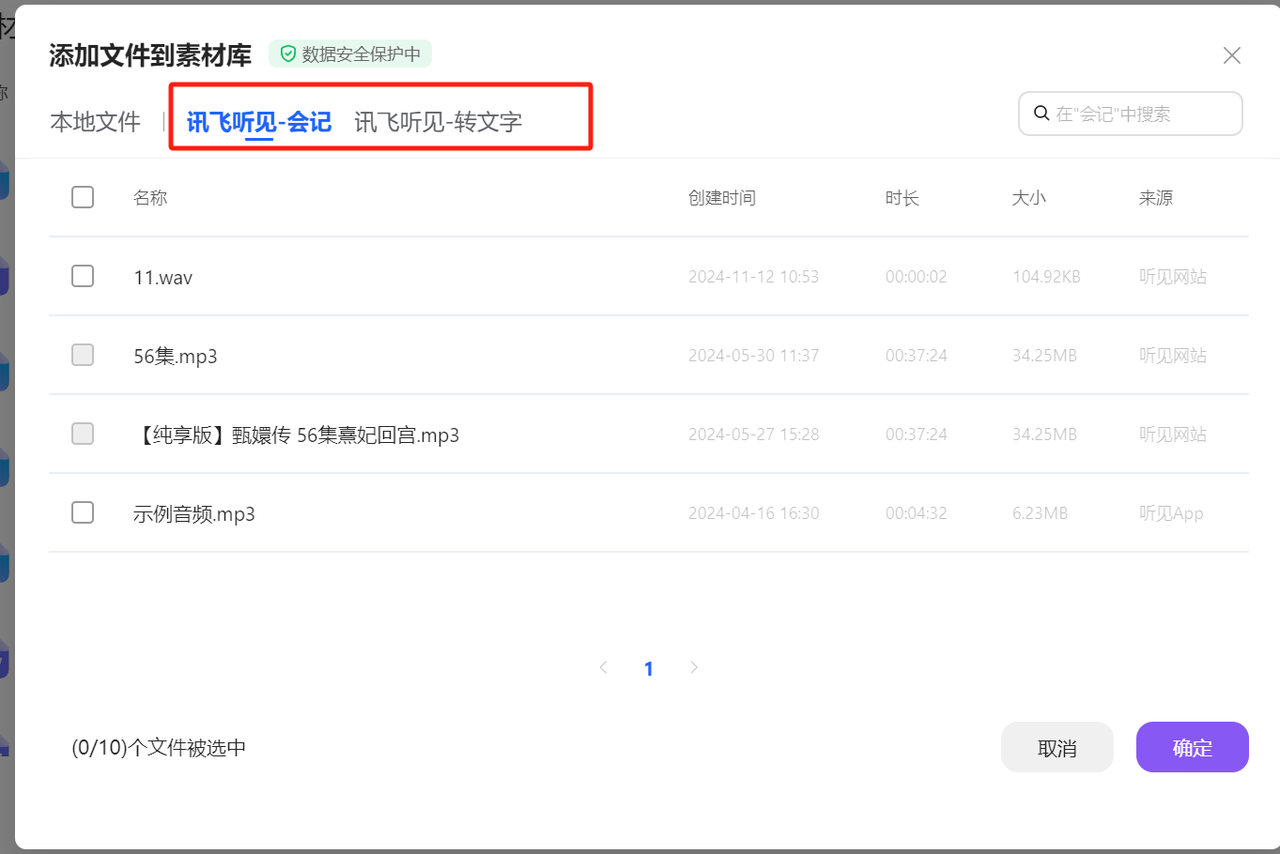Screen dimensions: 1280x854
Task: Check the box for 示例音频.mp3
Action: 83,513
